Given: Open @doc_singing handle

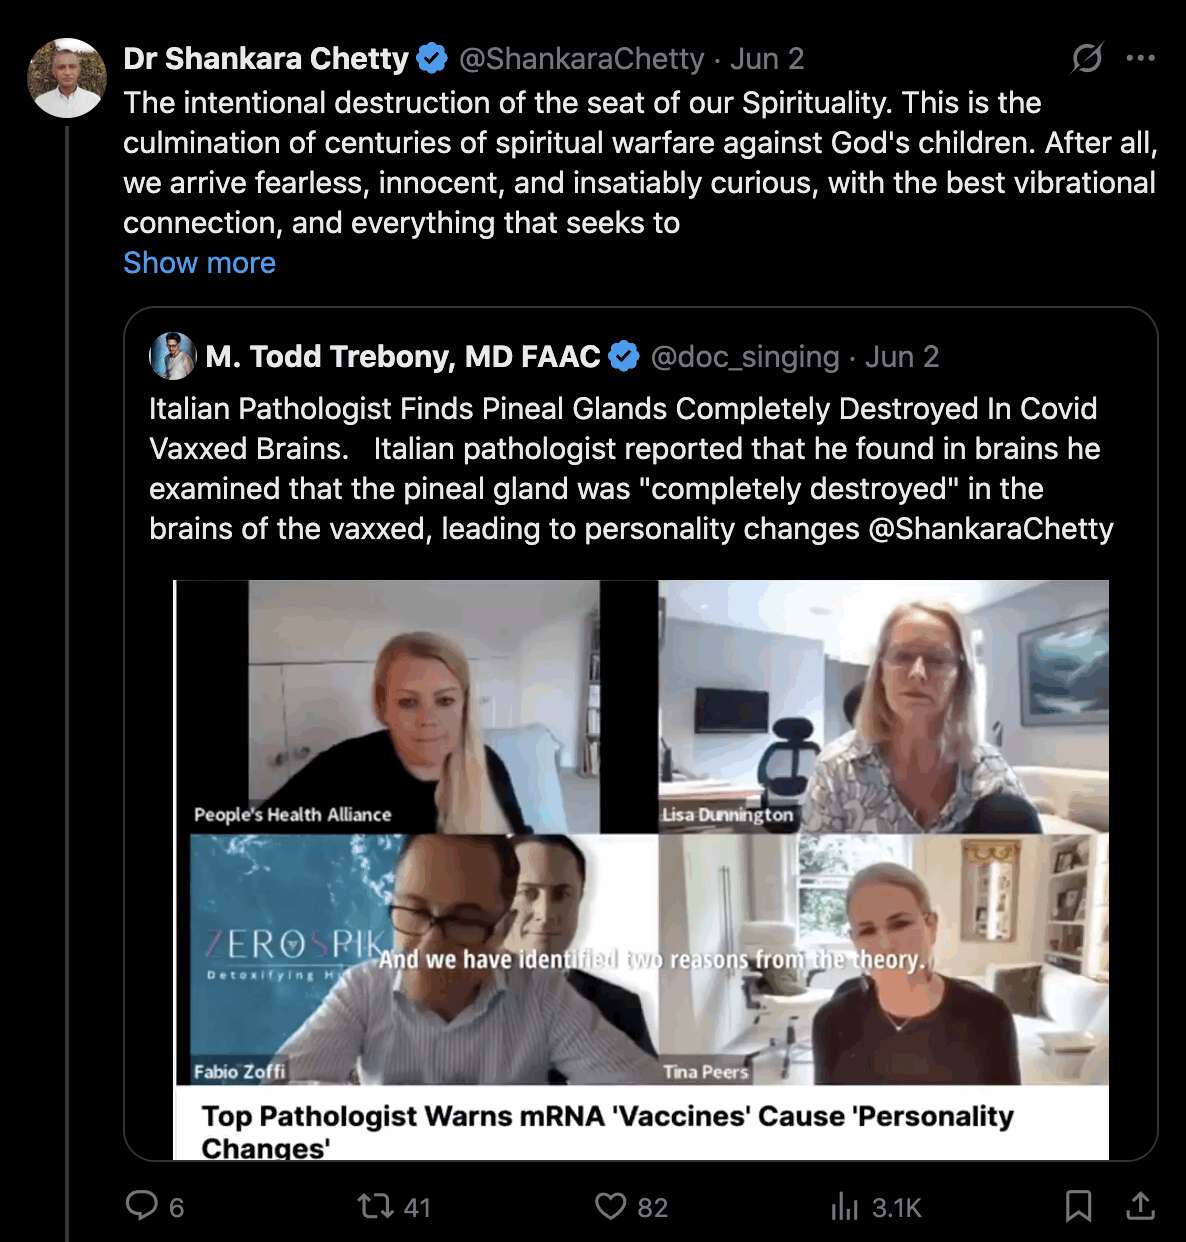Looking at the screenshot, I should click(745, 357).
